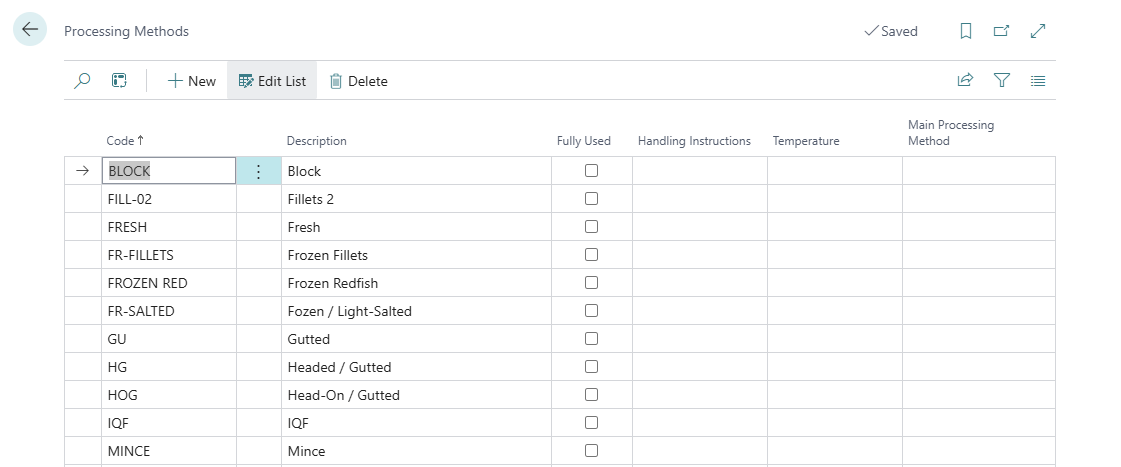
Task: Click the Head-On / Gutted description
Action: pos(416,395)
